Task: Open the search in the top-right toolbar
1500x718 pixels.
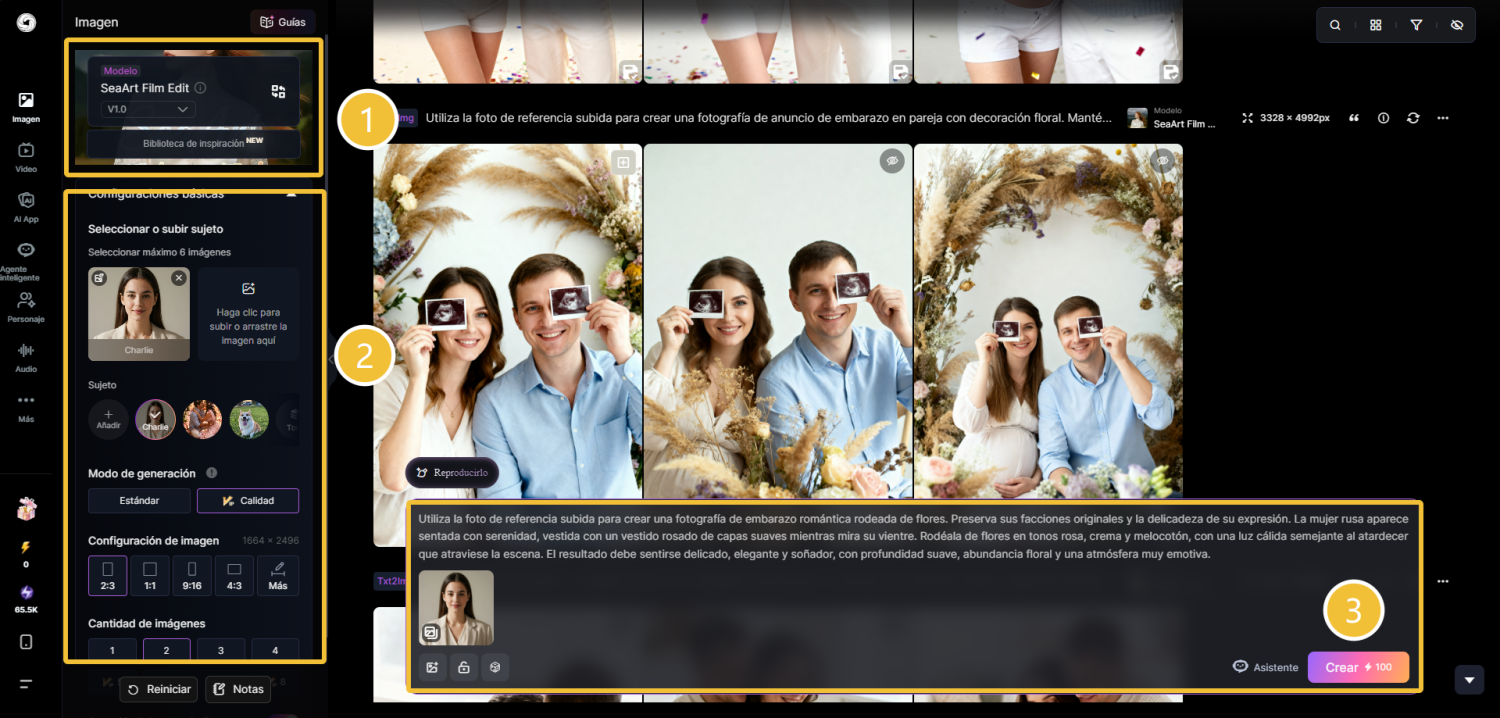Action: 1335,24
